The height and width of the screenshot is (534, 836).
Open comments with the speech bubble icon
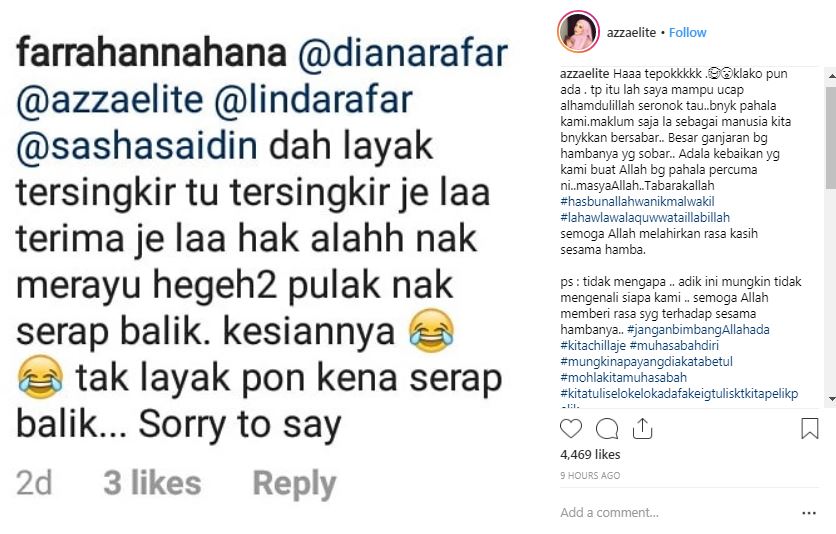[x=607, y=428]
